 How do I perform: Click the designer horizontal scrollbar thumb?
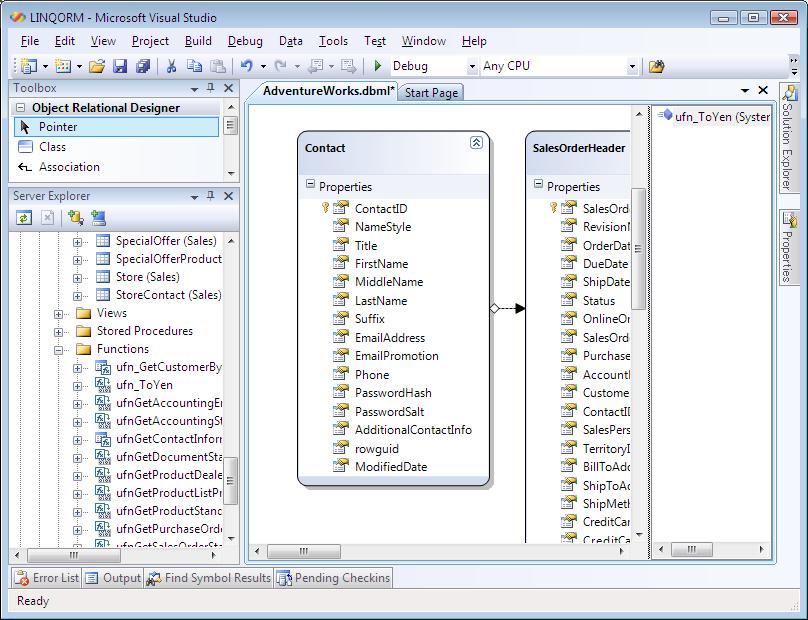point(303,551)
